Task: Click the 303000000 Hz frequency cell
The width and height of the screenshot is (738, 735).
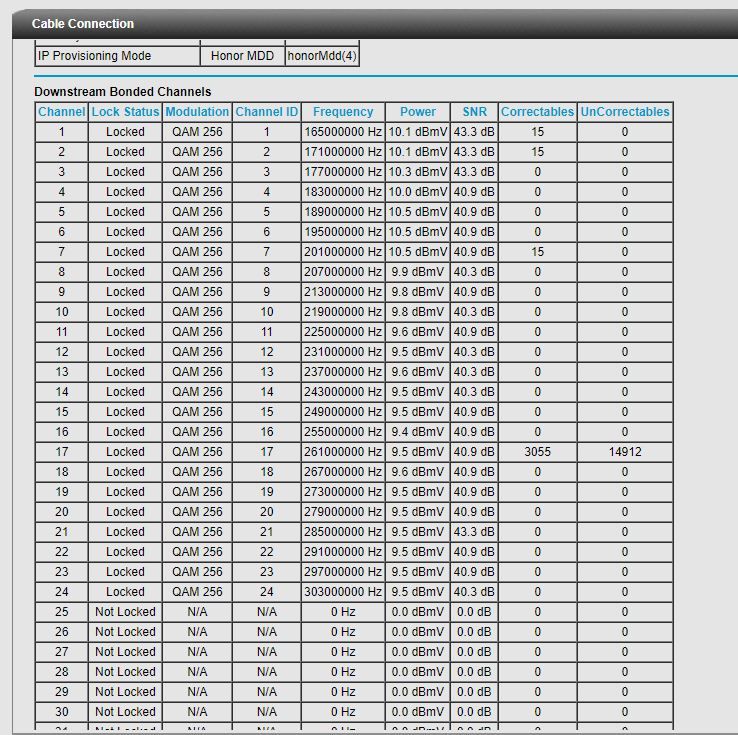Action: [x=343, y=592]
